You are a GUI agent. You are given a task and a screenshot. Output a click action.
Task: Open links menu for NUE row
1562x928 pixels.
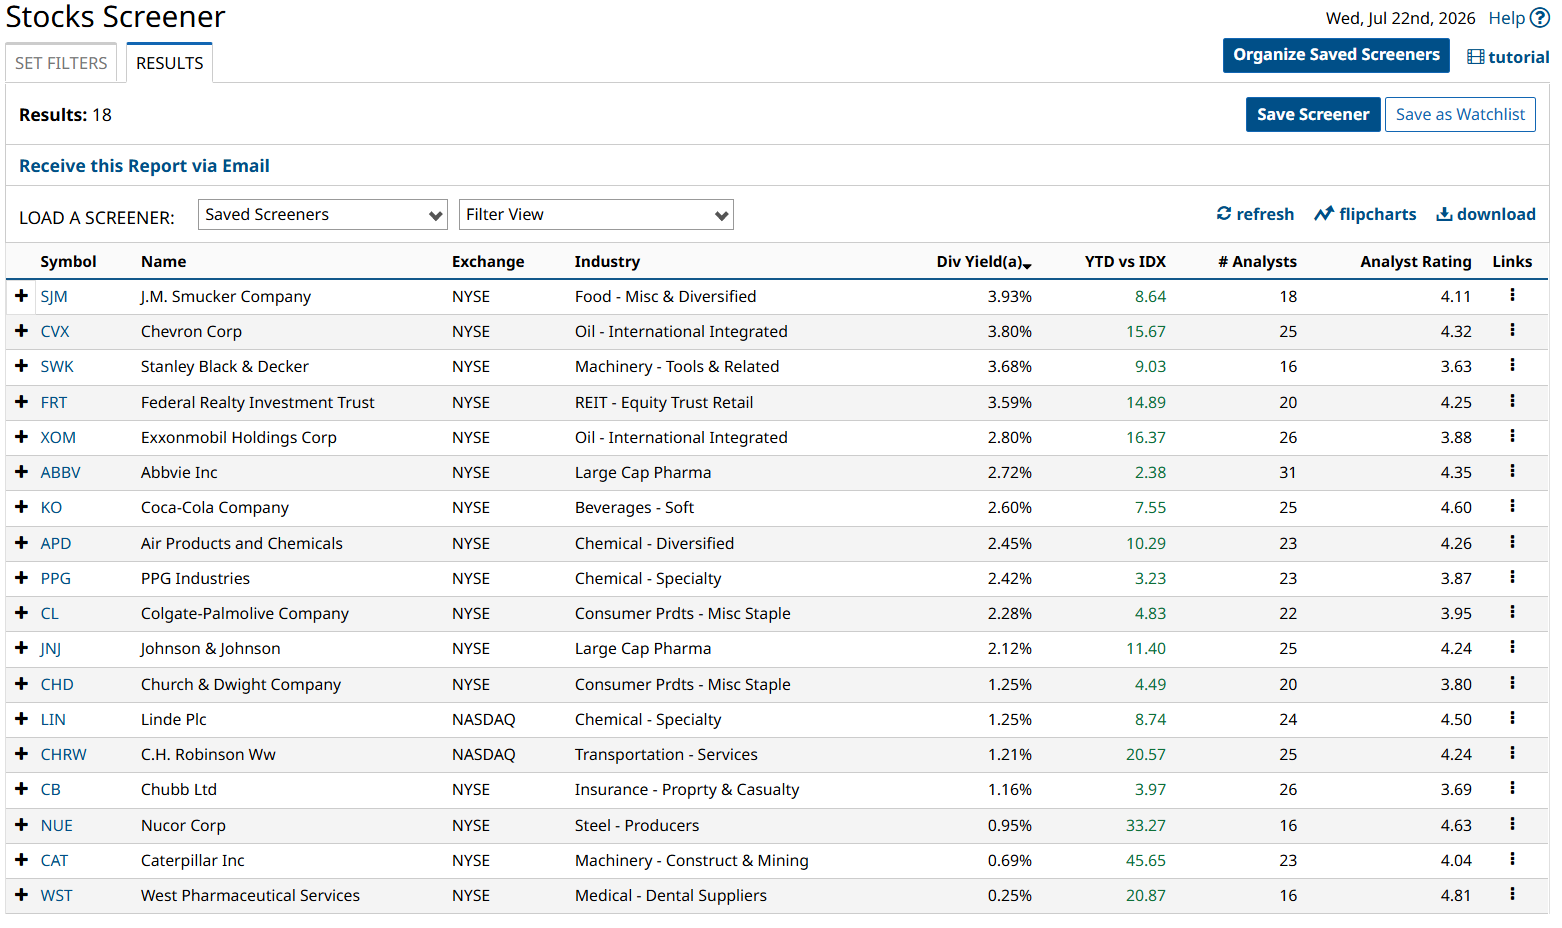coord(1512,824)
